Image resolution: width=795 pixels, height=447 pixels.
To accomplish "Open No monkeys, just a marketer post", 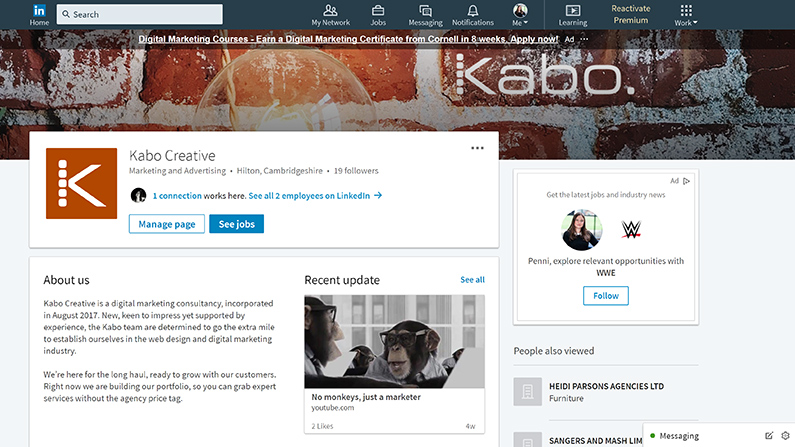I will pyautogui.click(x=366, y=397).
